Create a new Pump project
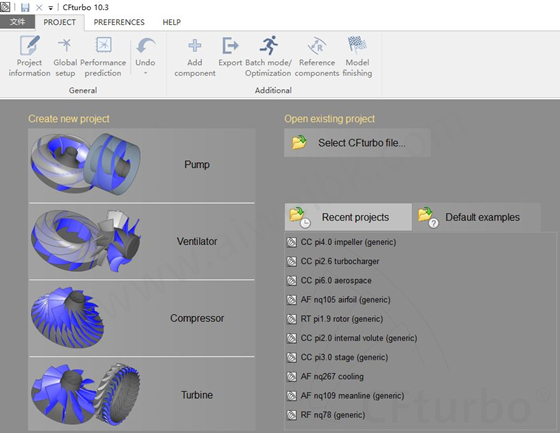Screen dimensions: 560x433 142,165
